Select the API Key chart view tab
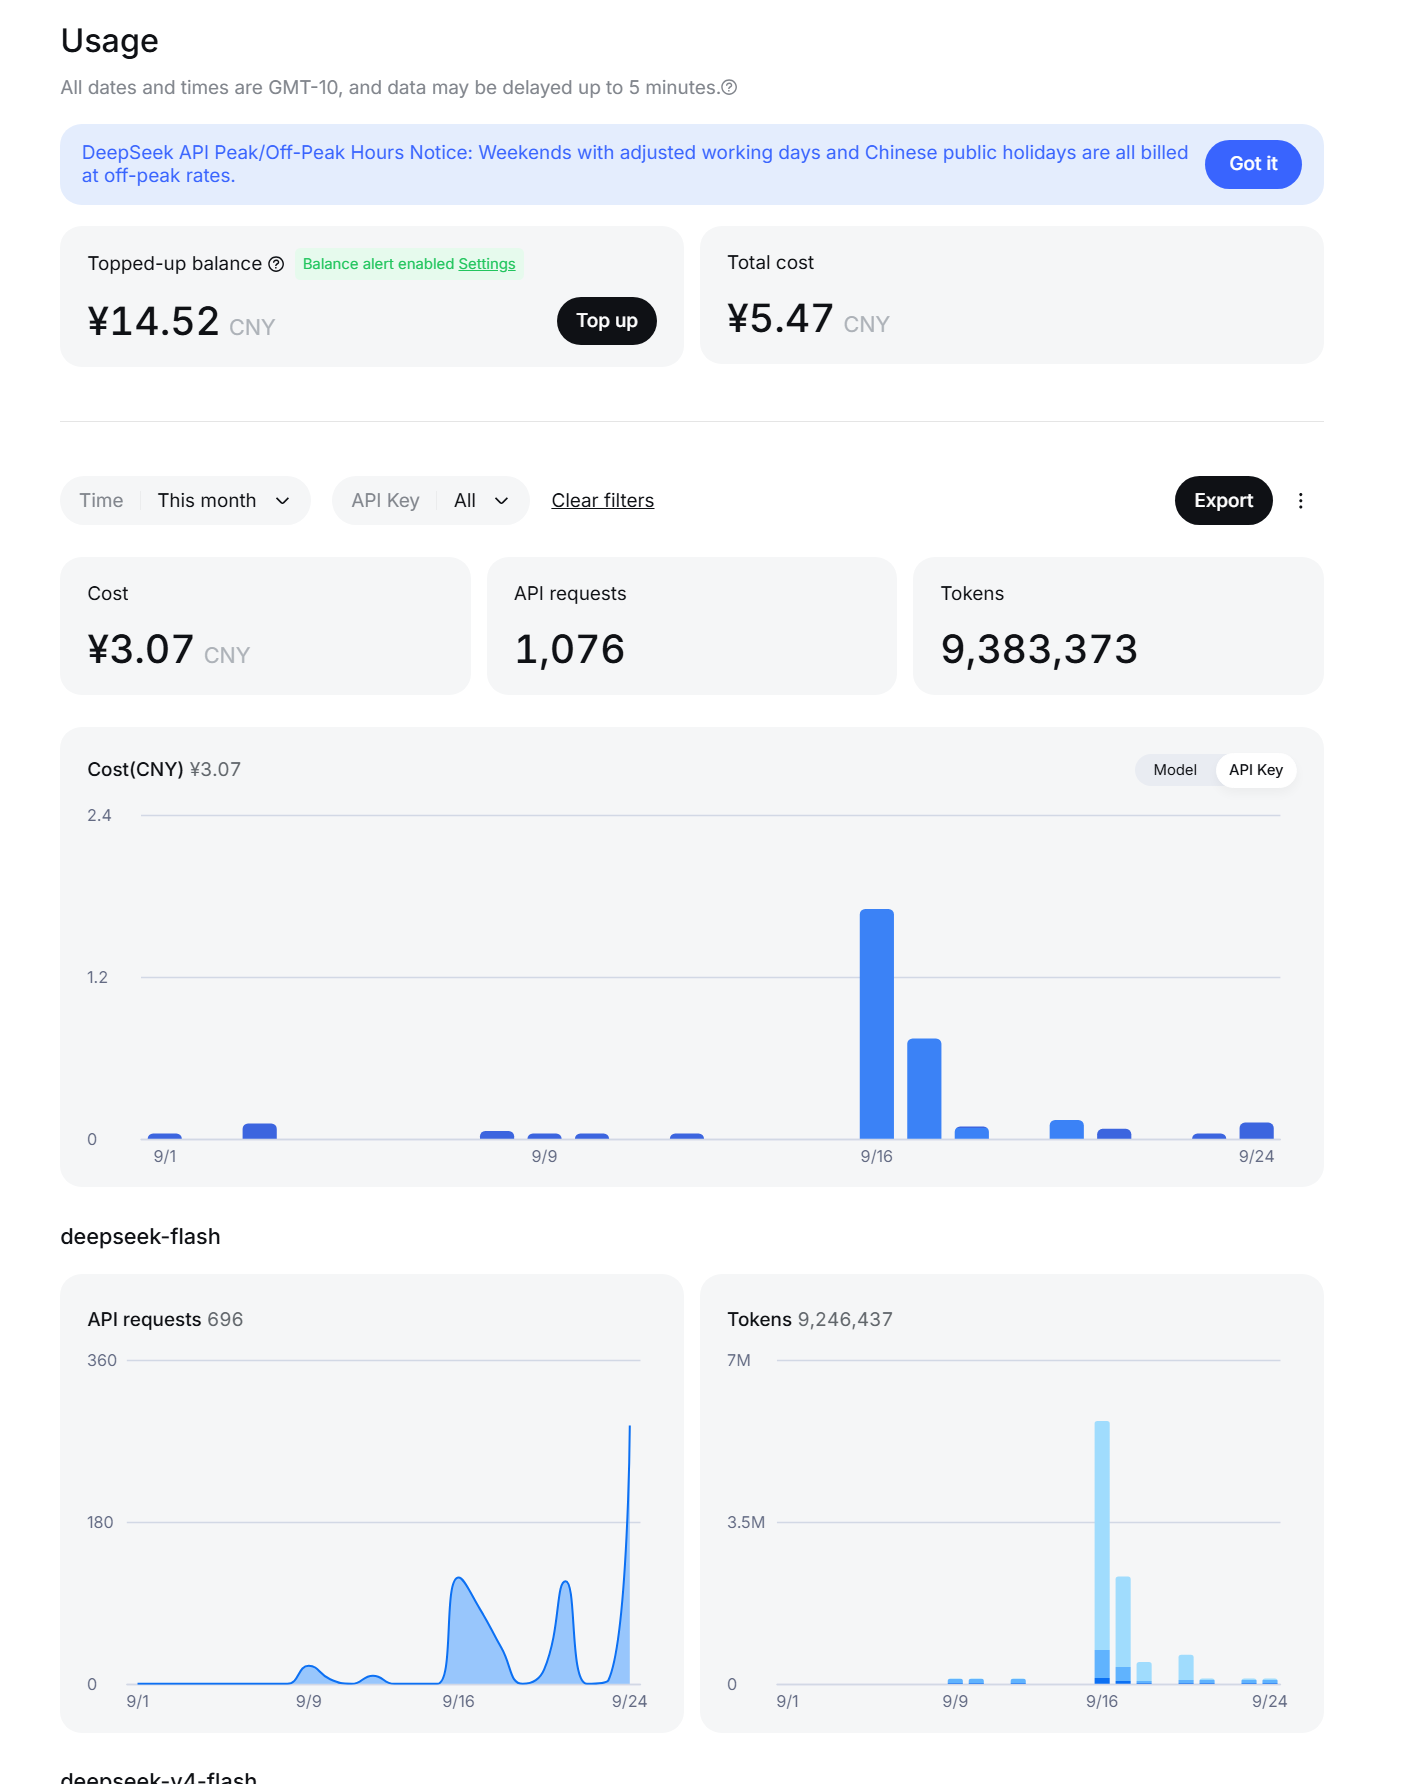The width and height of the screenshot is (1401, 1784). [x=1255, y=770]
